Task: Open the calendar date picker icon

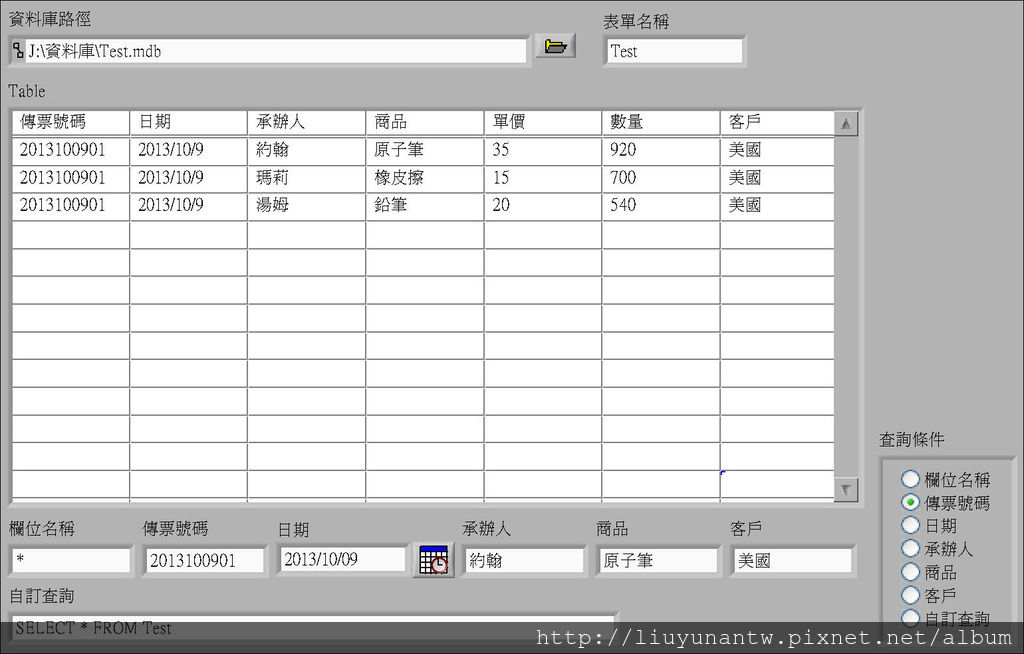Action: coord(434,561)
